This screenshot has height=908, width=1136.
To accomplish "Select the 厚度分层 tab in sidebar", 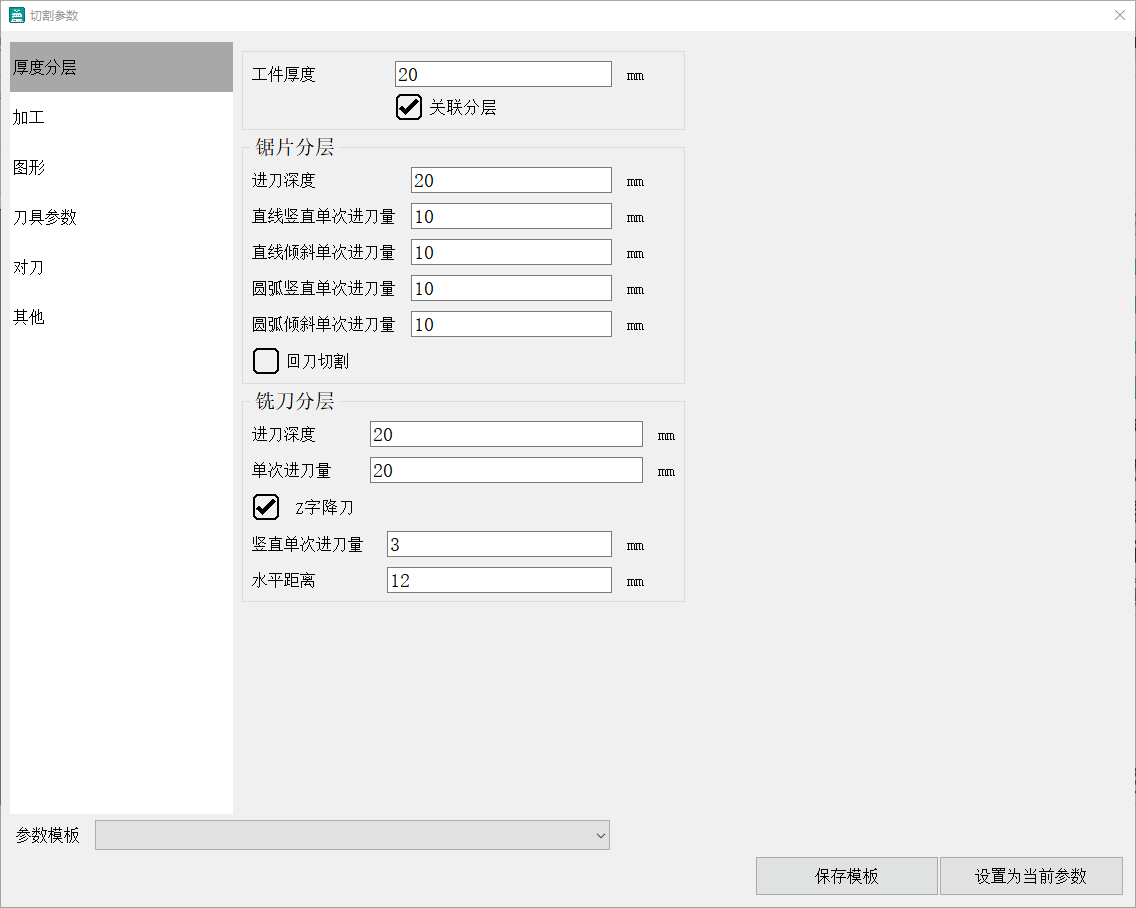I will 121,67.
